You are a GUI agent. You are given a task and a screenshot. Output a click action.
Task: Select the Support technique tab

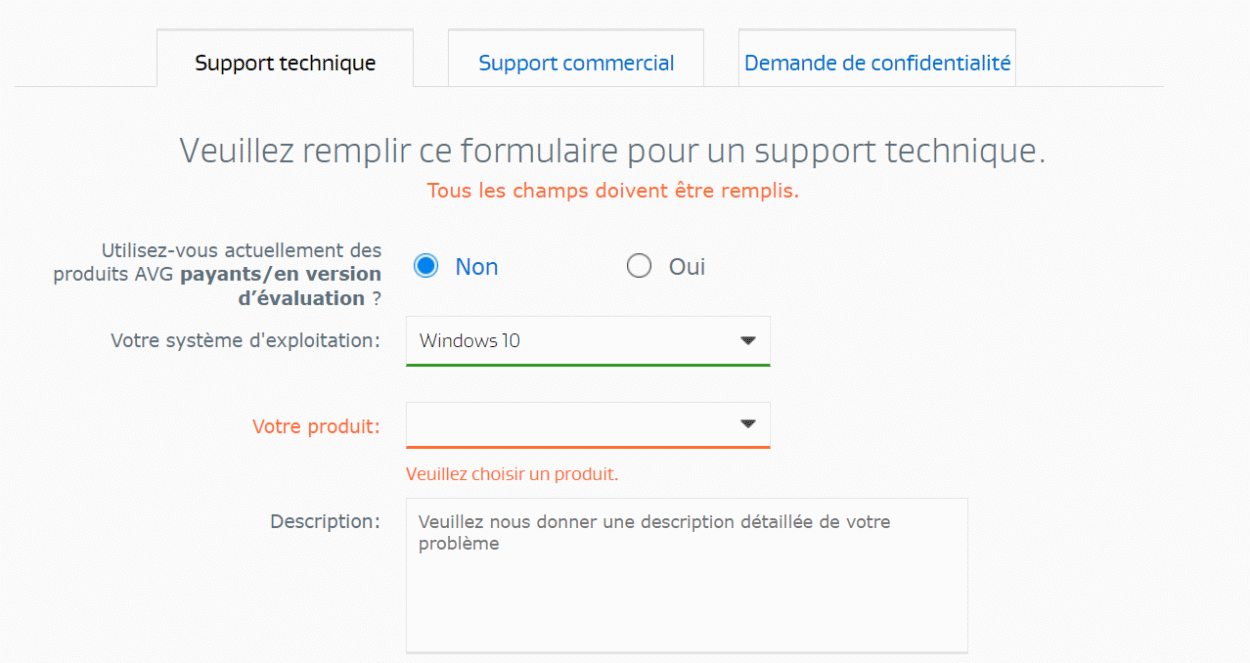click(285, 62)
